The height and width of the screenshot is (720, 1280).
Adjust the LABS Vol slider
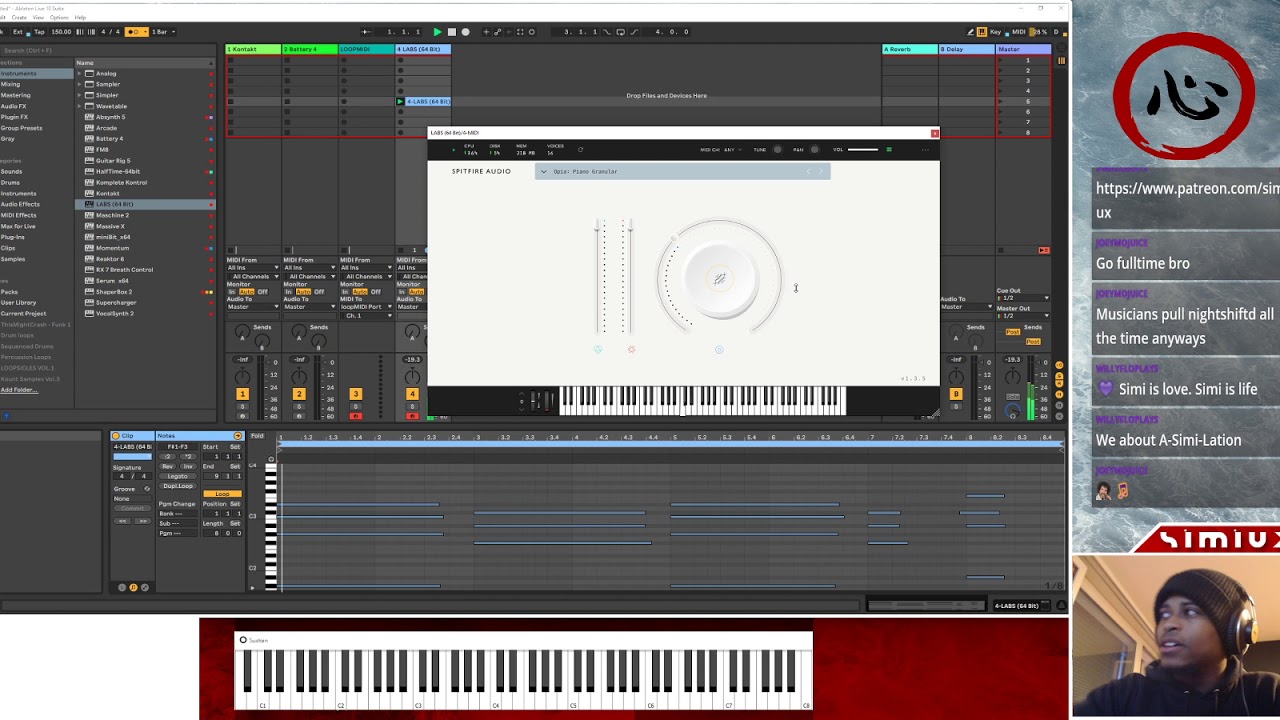[863, 150]
